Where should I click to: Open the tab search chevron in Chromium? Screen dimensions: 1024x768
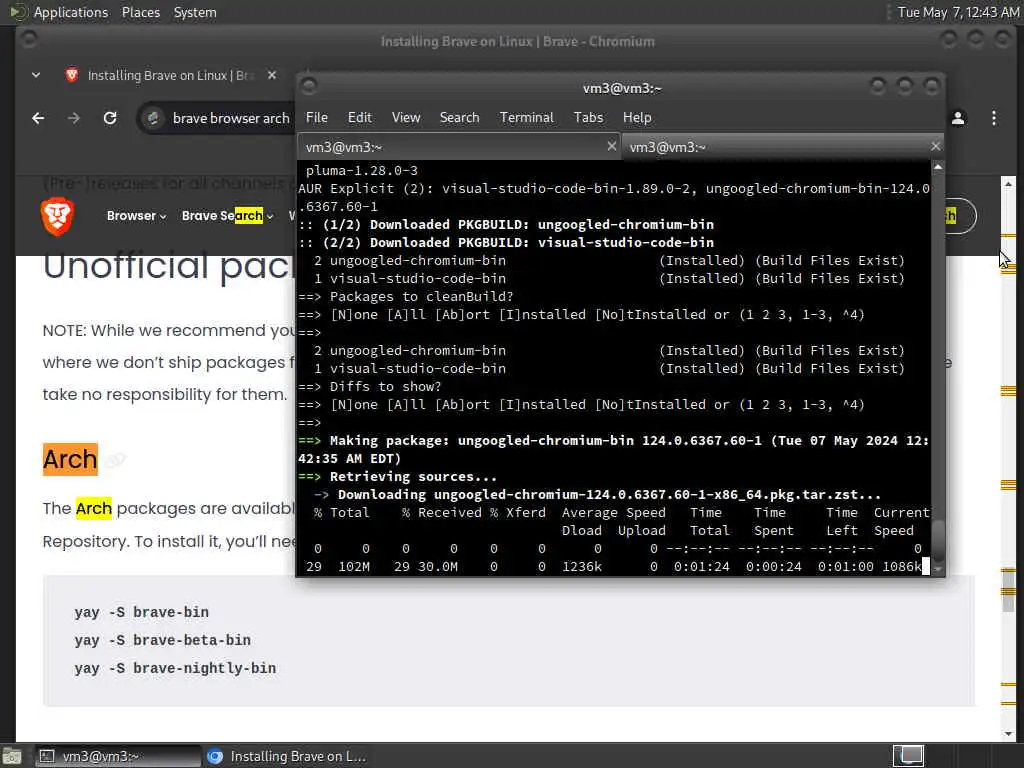tap(36, 75)
